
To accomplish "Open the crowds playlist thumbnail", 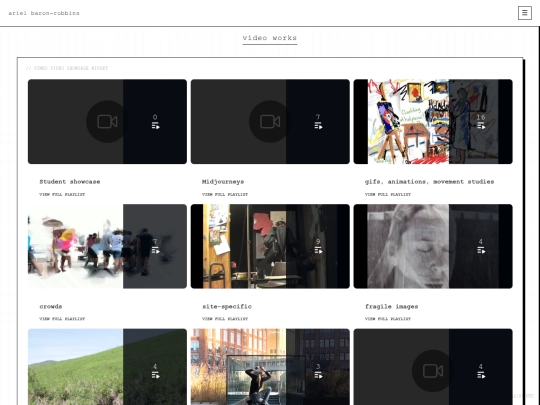I will [107, 246].
